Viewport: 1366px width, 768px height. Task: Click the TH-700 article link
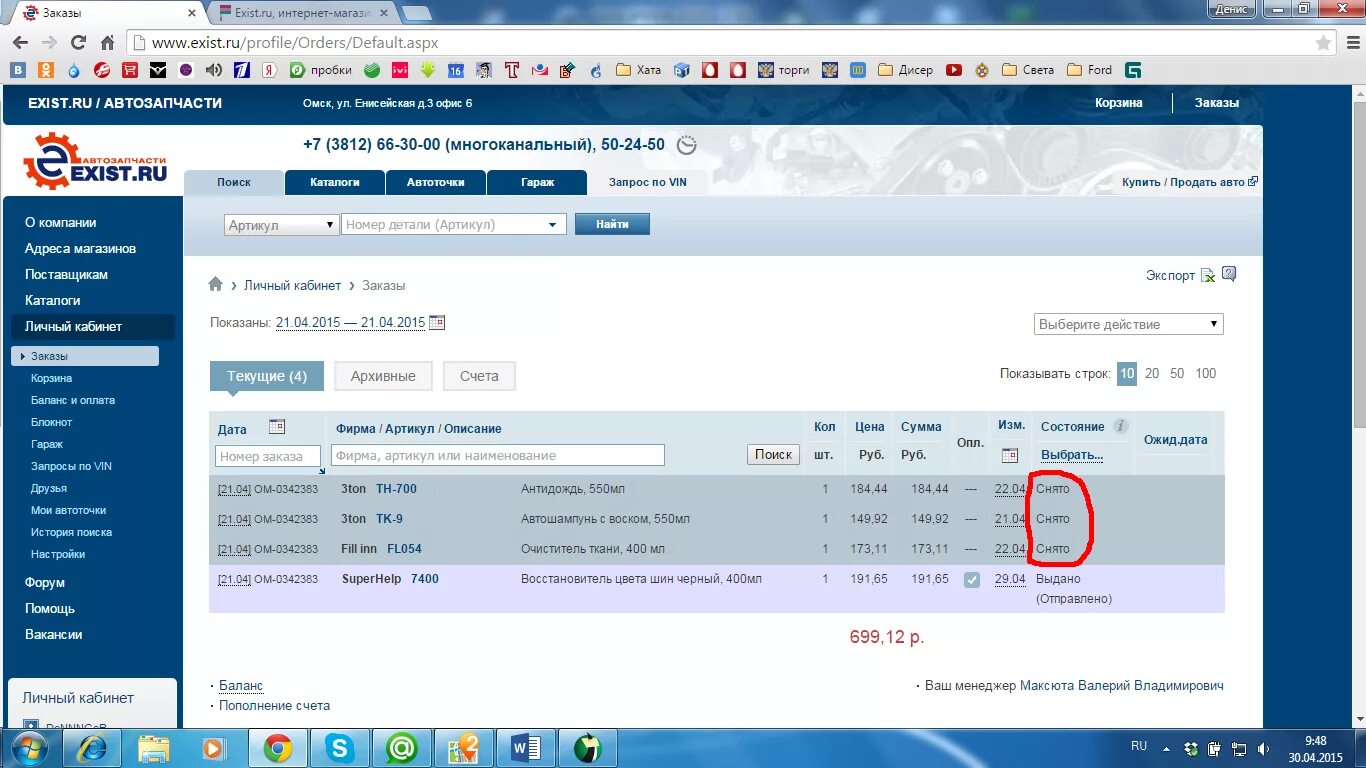[396, 489]
